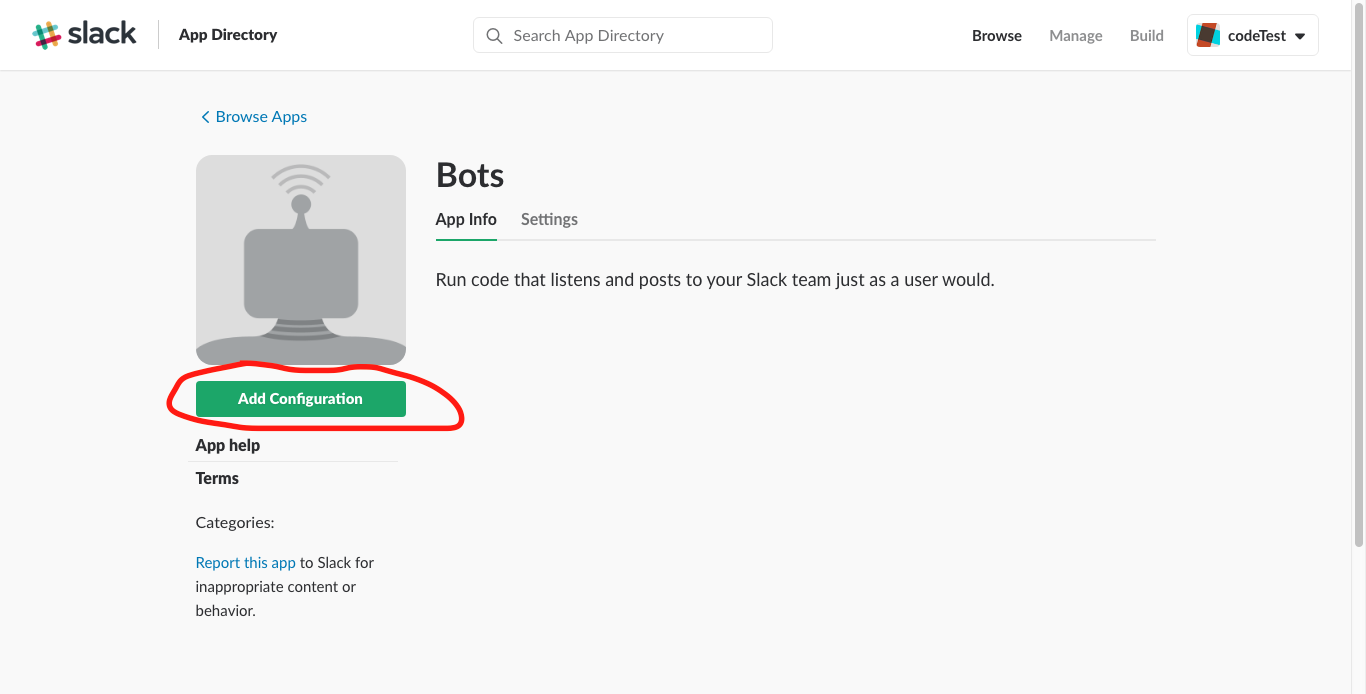Open the Manage navigation item
Viewport: 1366px width, 694px height.
click(1076, 35)
